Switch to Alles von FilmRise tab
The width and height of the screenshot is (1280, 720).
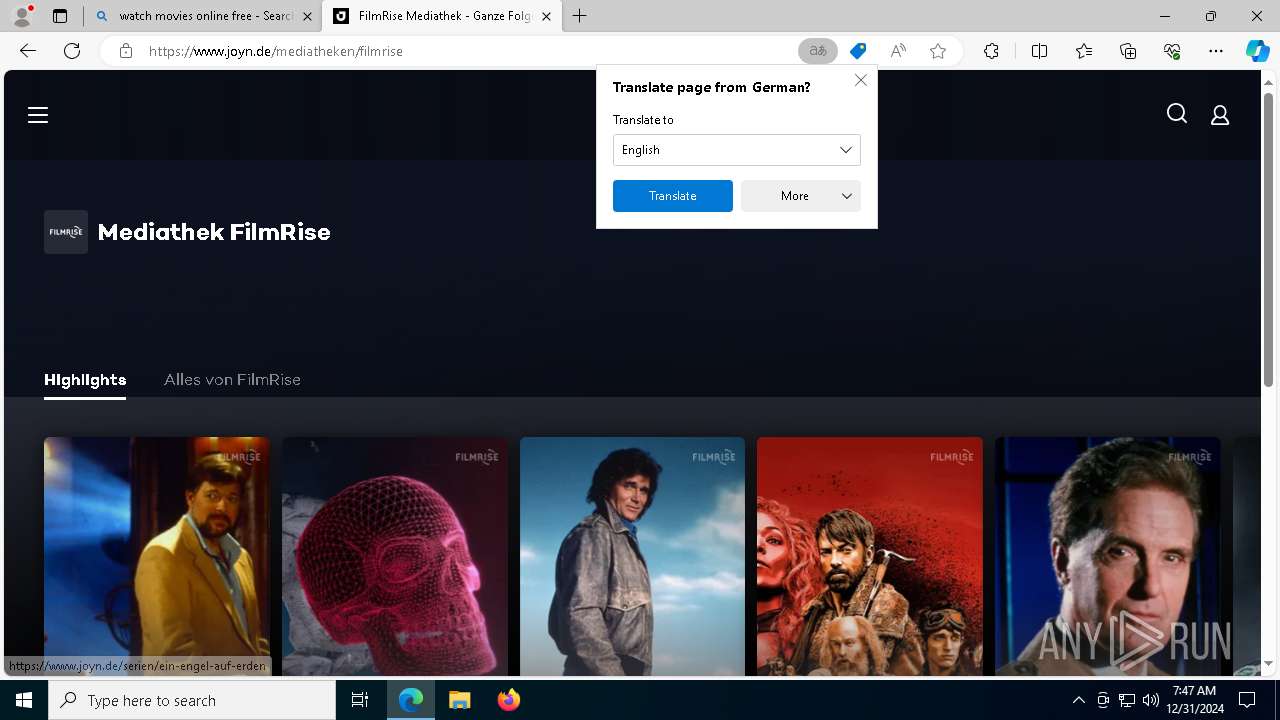[x=232, y=380]
